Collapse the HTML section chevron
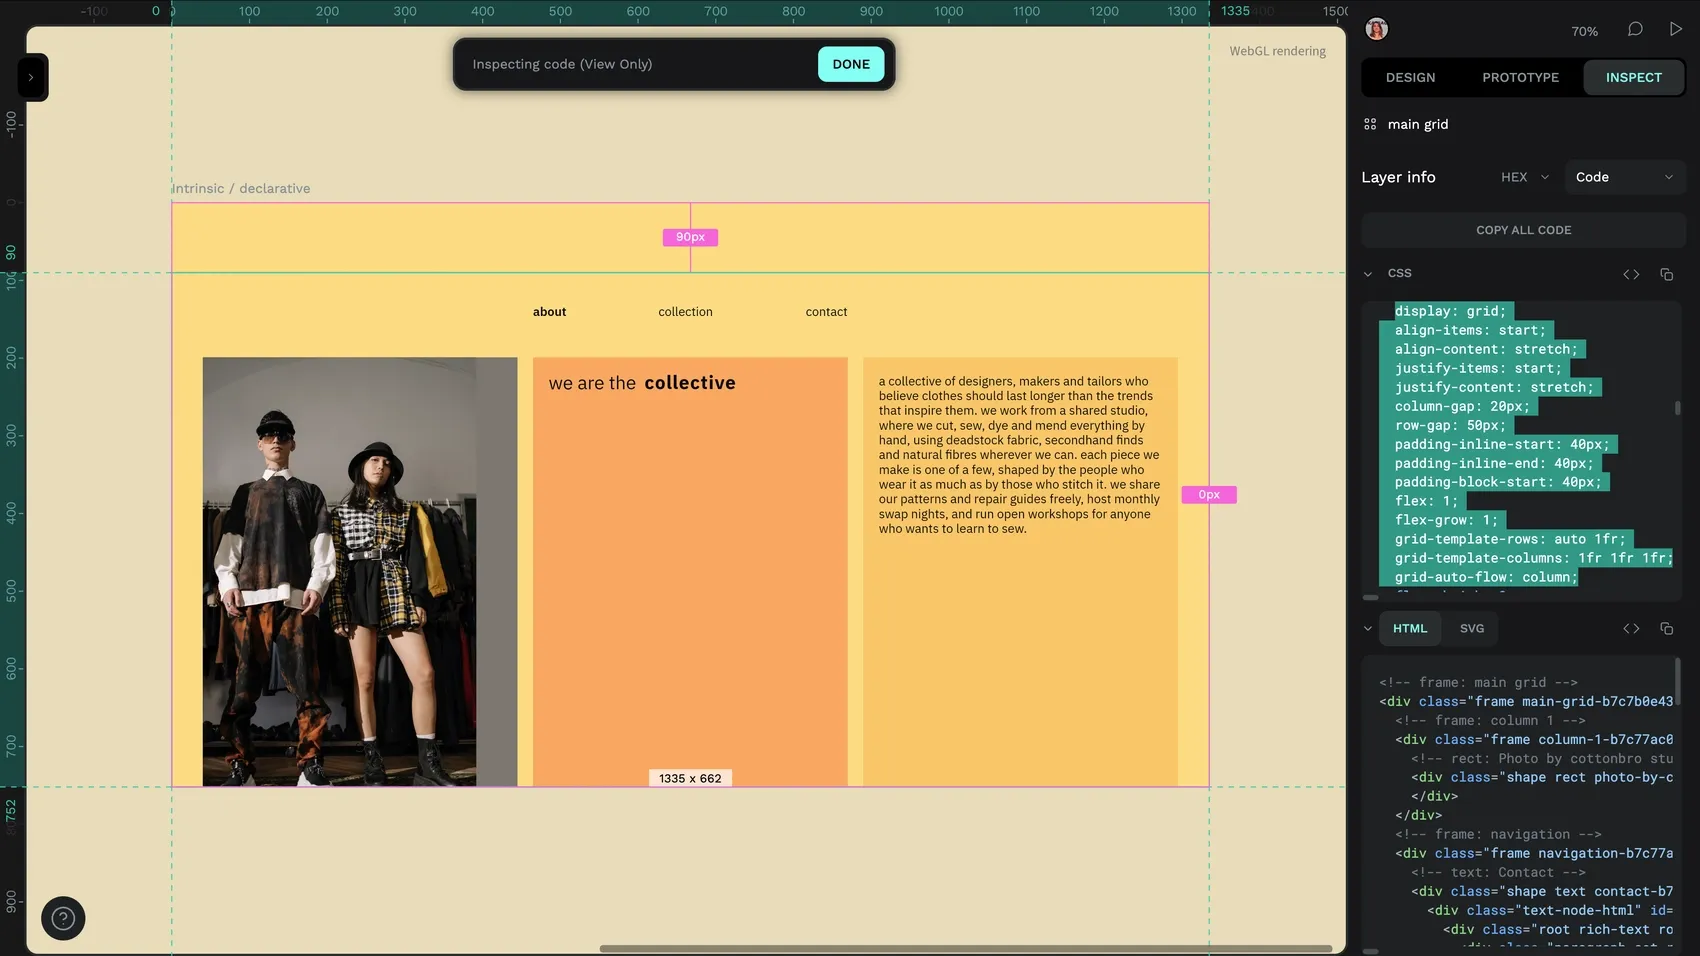 [1368, 629]
